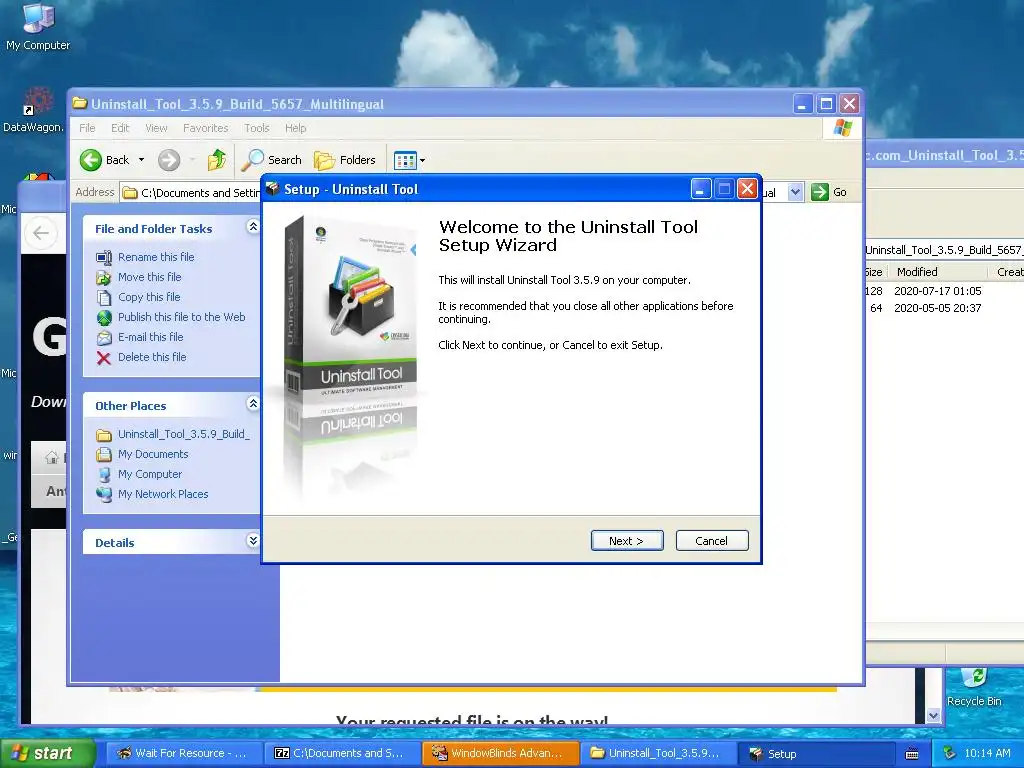This screenshot has height=768, width=1024.
Task: Click the Forward arrow icon in Explorer
Action: coord(168,160)
